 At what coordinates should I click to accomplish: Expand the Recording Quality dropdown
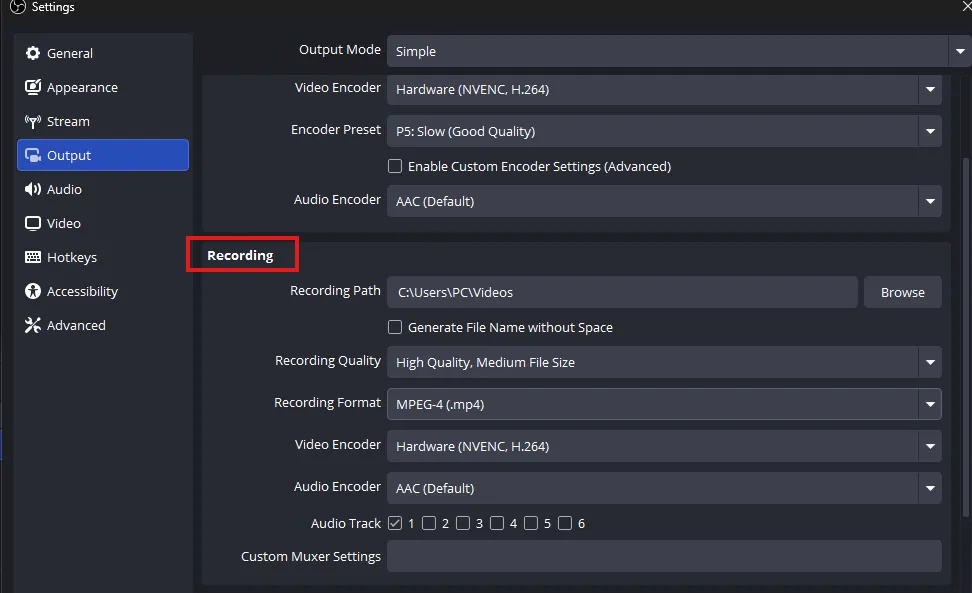point(664,362)
